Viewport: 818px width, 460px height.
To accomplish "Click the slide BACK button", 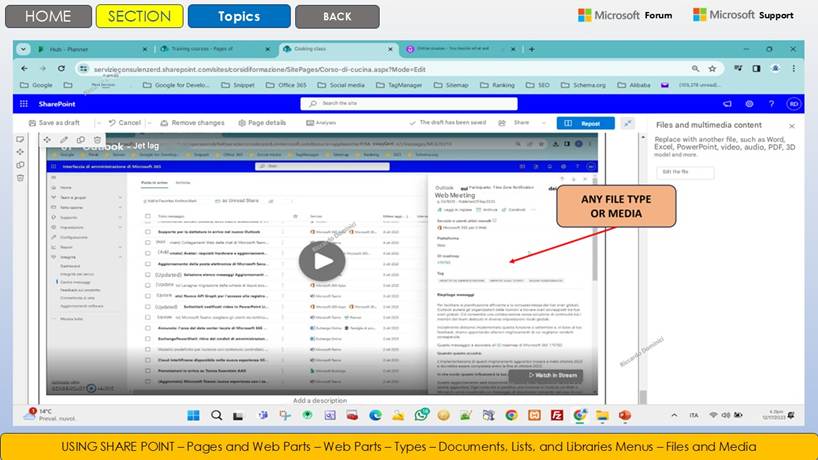I will click(x=337, y=17).
